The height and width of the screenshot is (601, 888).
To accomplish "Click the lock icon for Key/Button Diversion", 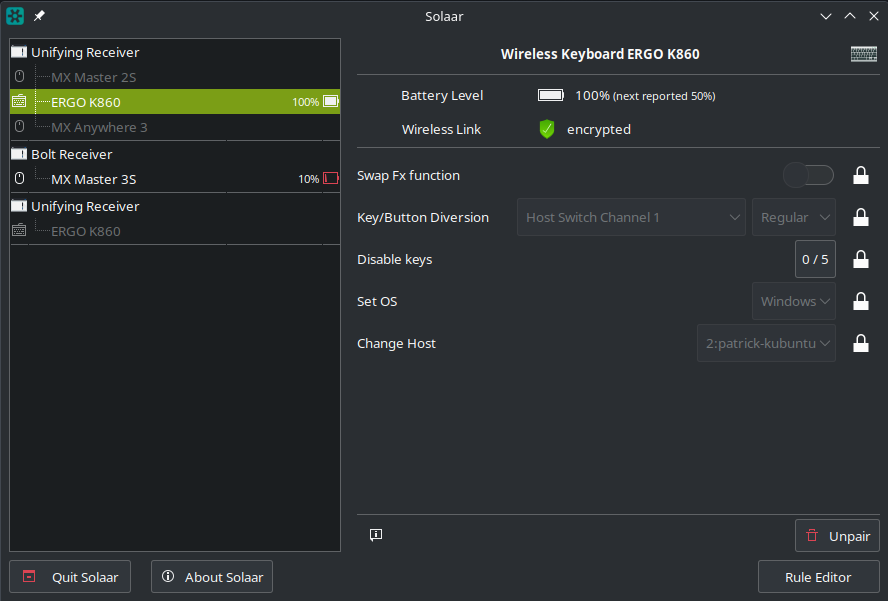I will tap(860, 218).
